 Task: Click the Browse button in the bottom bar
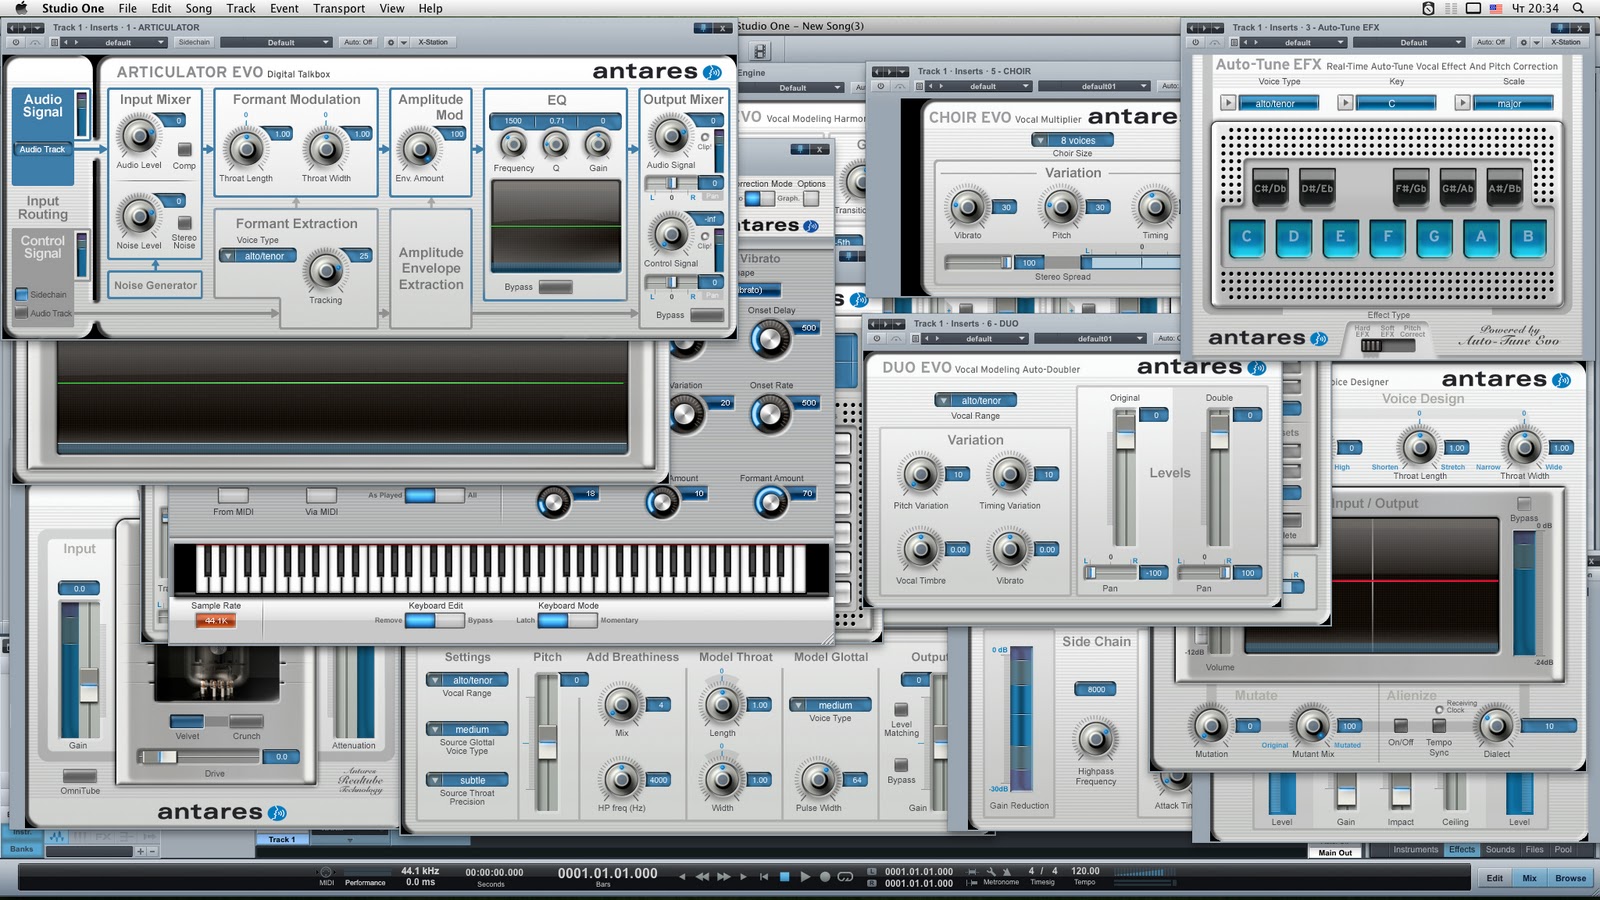(x=1570, y=878)
